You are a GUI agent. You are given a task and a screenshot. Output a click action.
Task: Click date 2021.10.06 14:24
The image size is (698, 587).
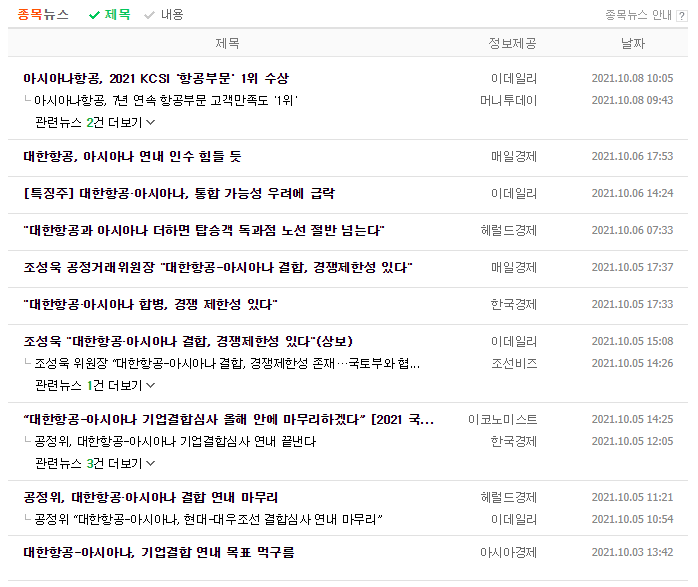[x=632, y=193]
